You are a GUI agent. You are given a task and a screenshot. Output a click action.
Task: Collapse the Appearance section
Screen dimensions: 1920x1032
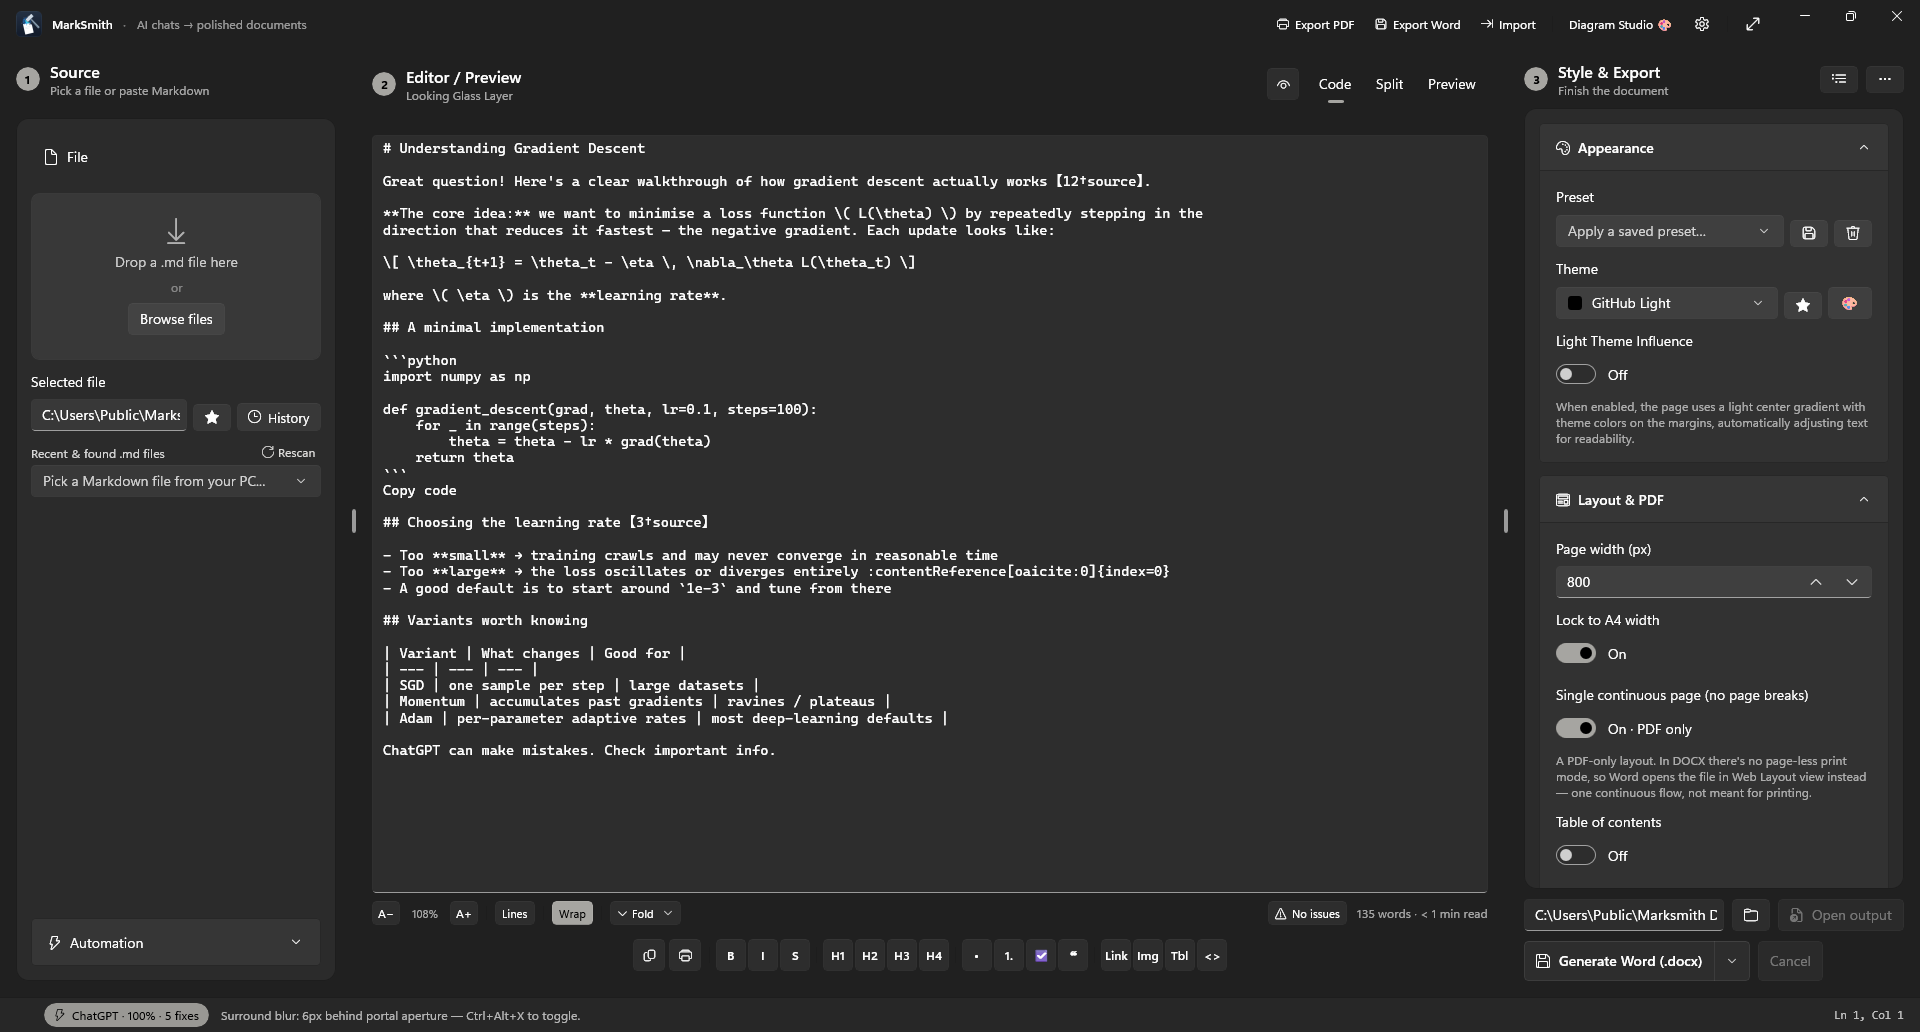point(1863,148)
